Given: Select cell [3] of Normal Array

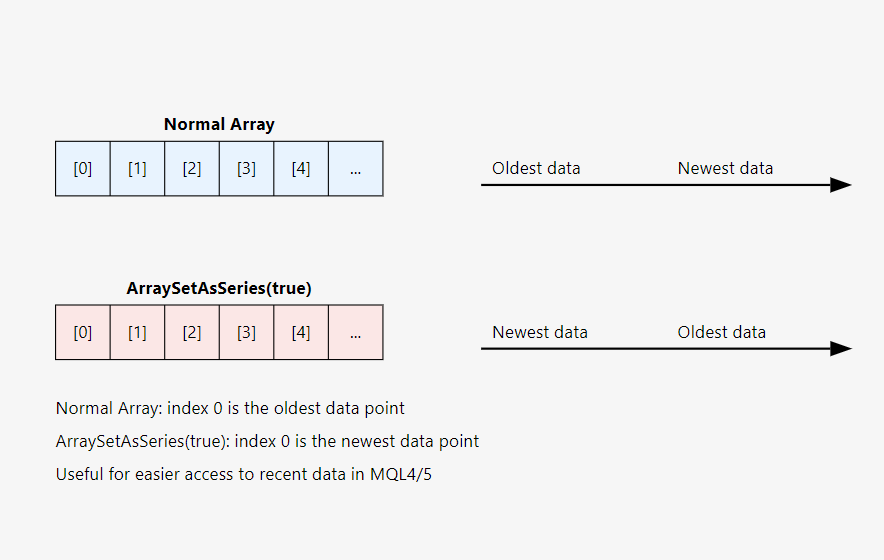Looking at the screenshot, I should coord(246,169).
